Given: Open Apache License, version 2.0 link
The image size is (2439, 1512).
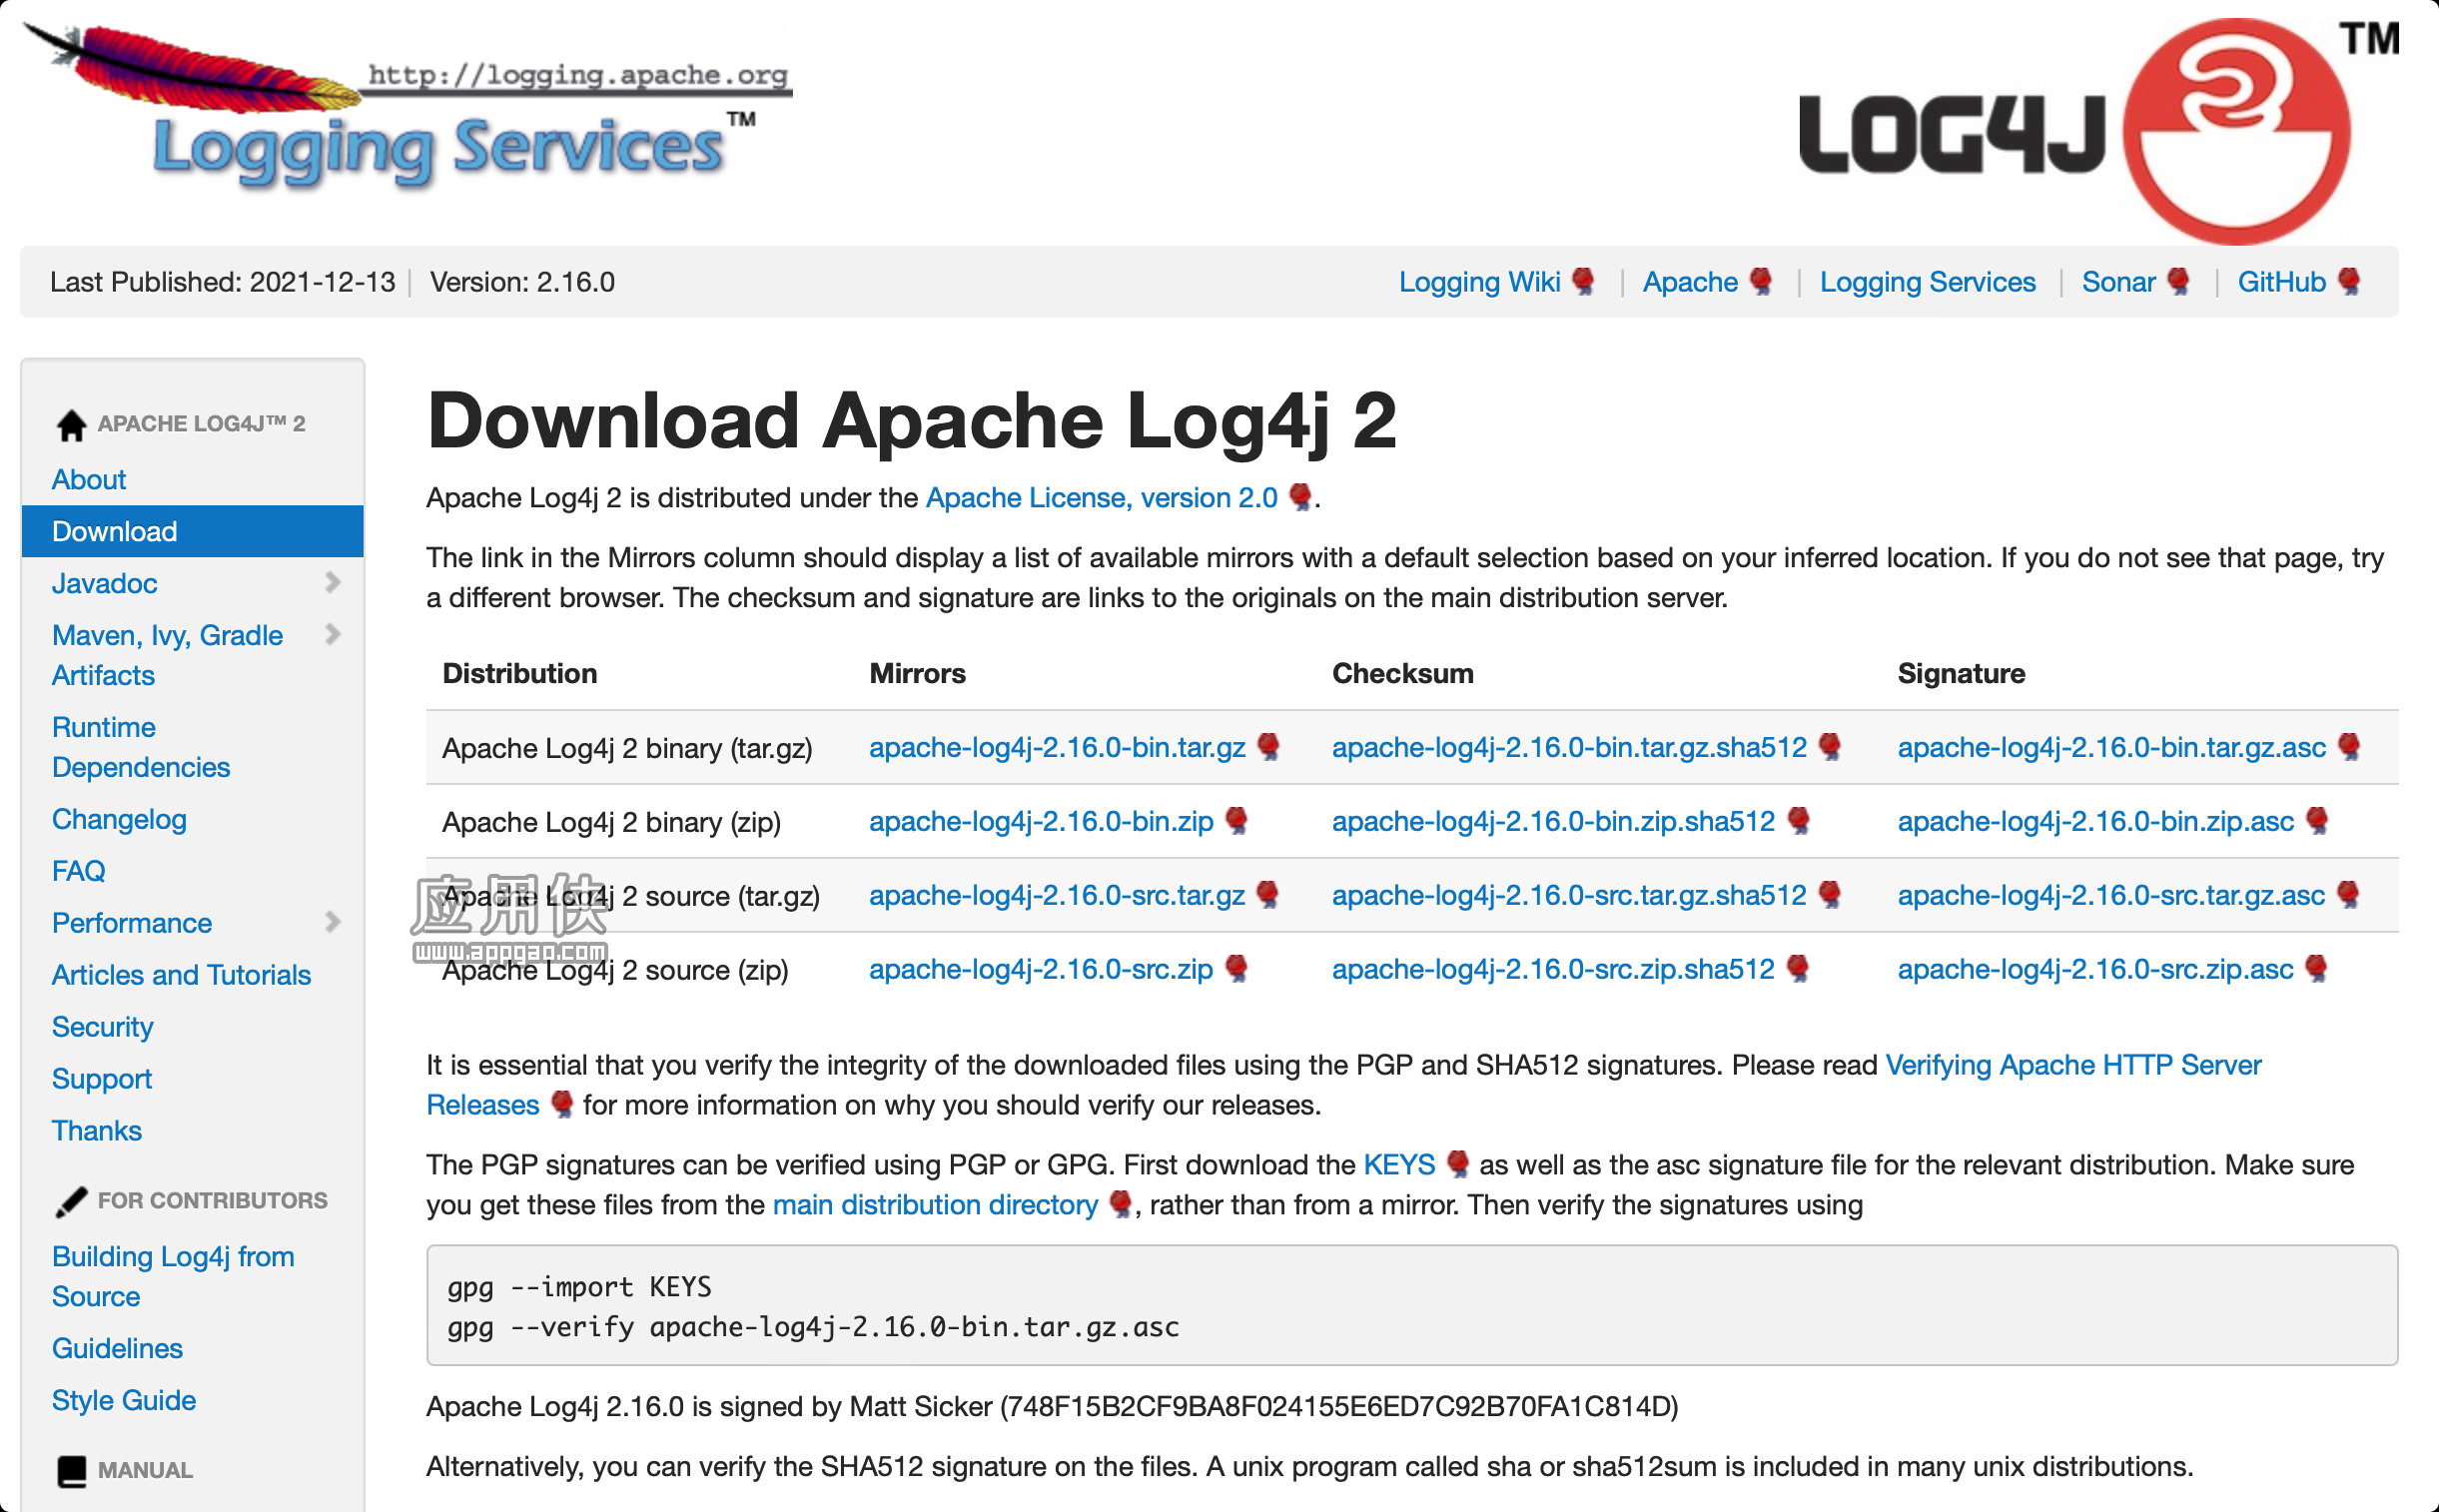Looking at the screenshot, I should [1101, 498].
